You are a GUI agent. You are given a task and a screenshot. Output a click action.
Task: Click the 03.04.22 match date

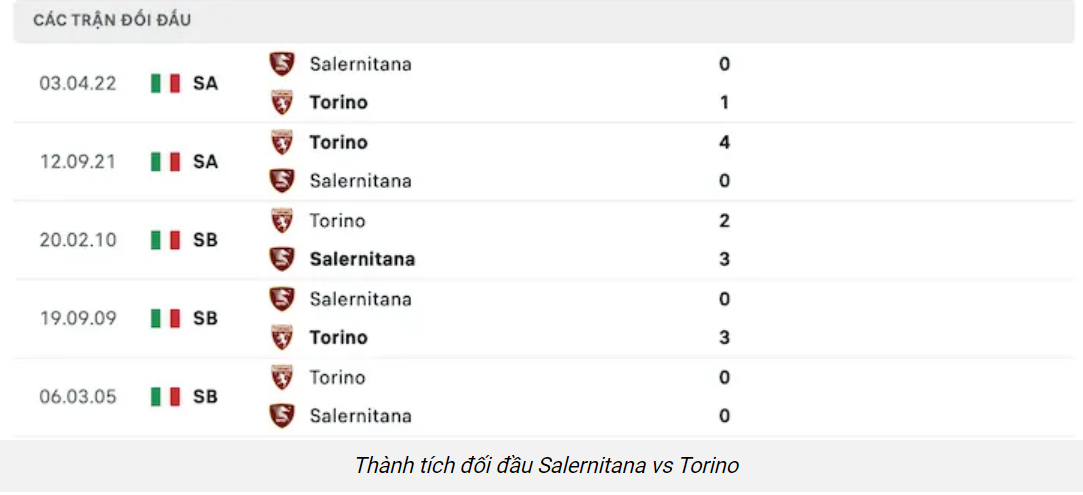pos(78,83)
